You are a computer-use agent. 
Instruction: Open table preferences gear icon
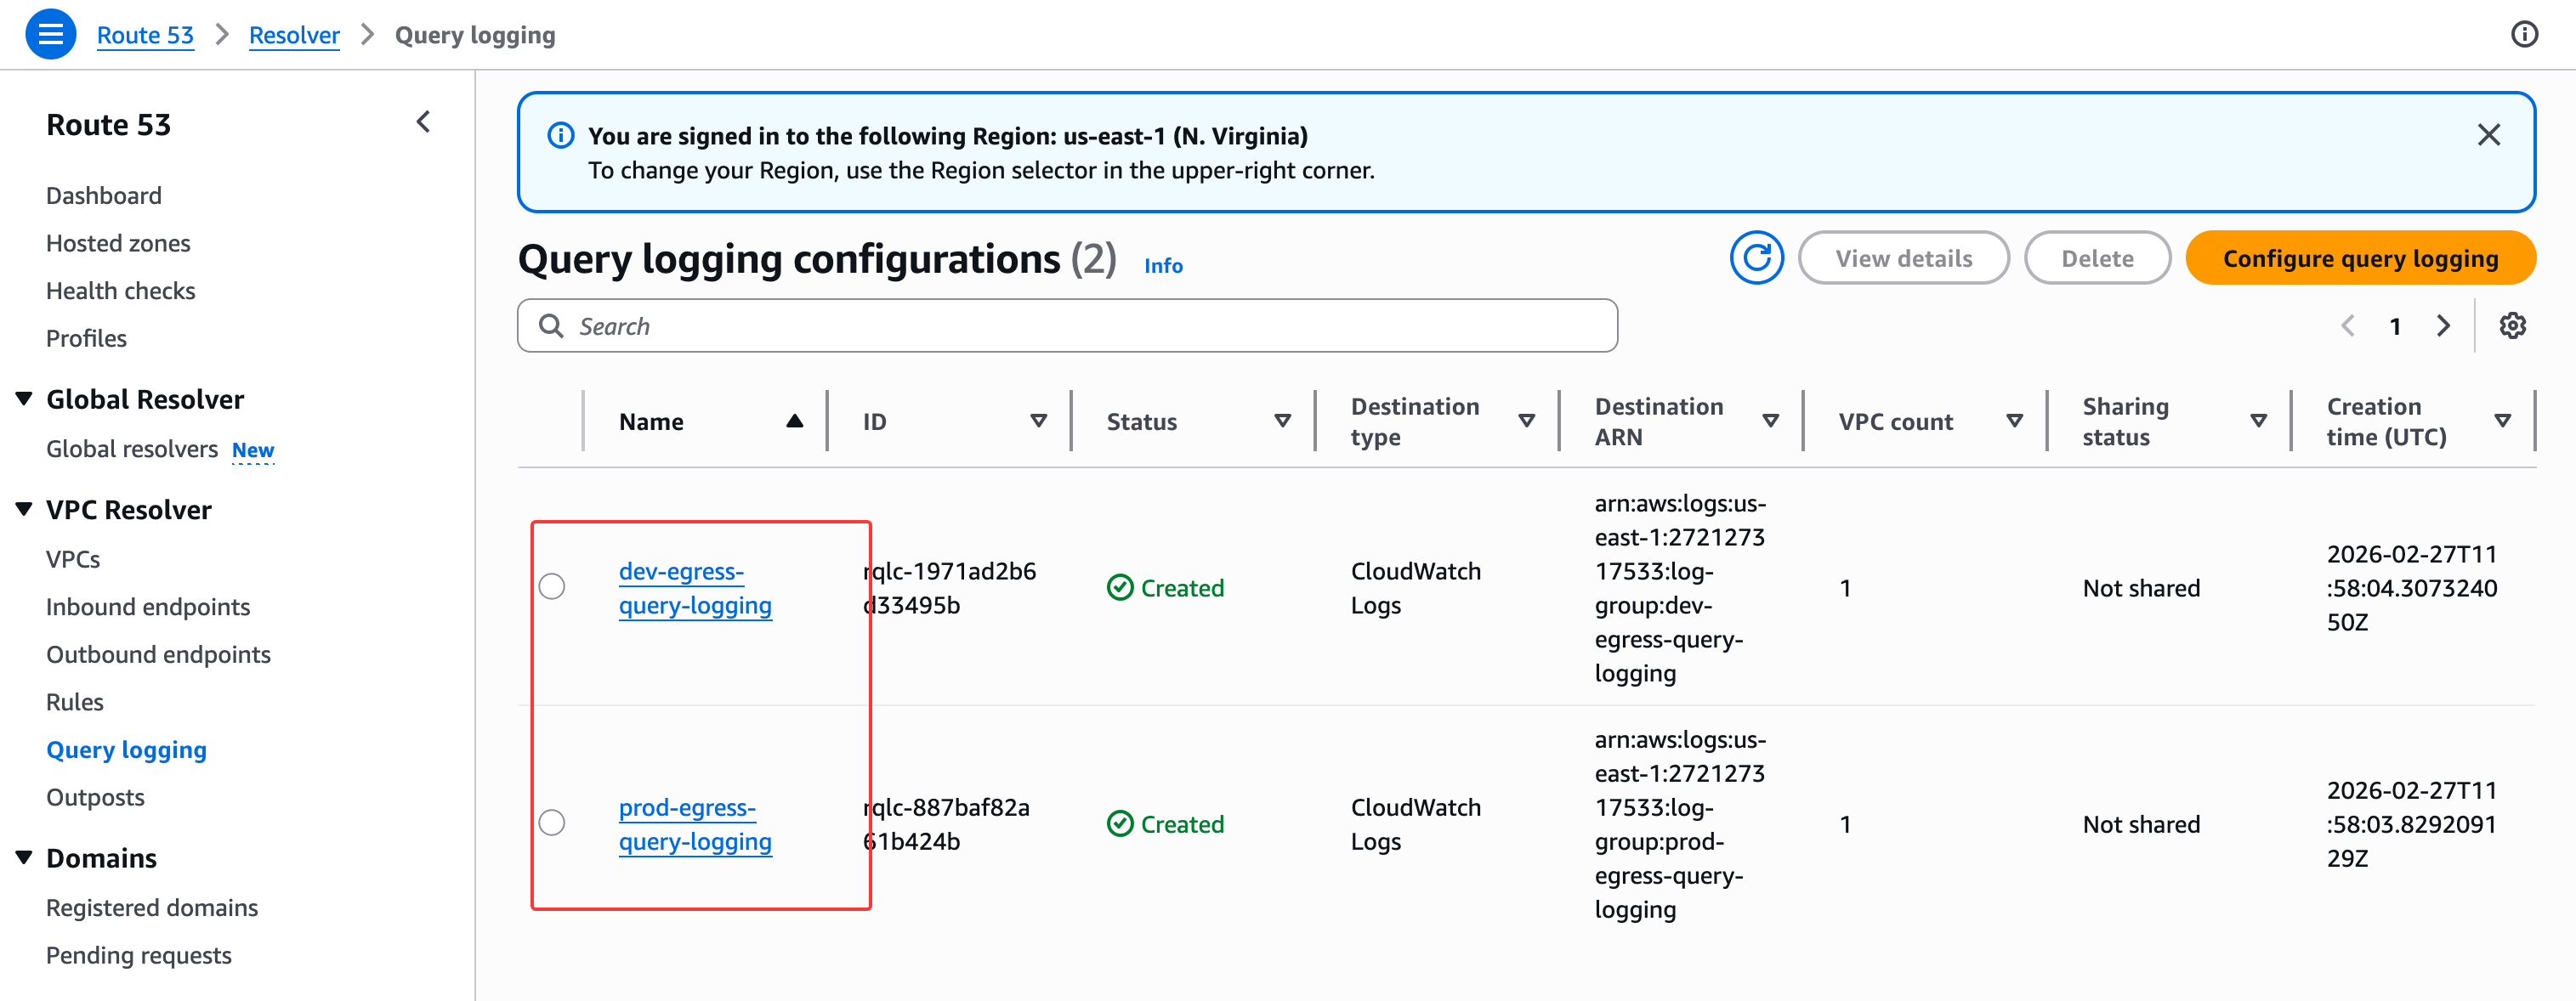pyautogui.click(x=2512, y=326)
